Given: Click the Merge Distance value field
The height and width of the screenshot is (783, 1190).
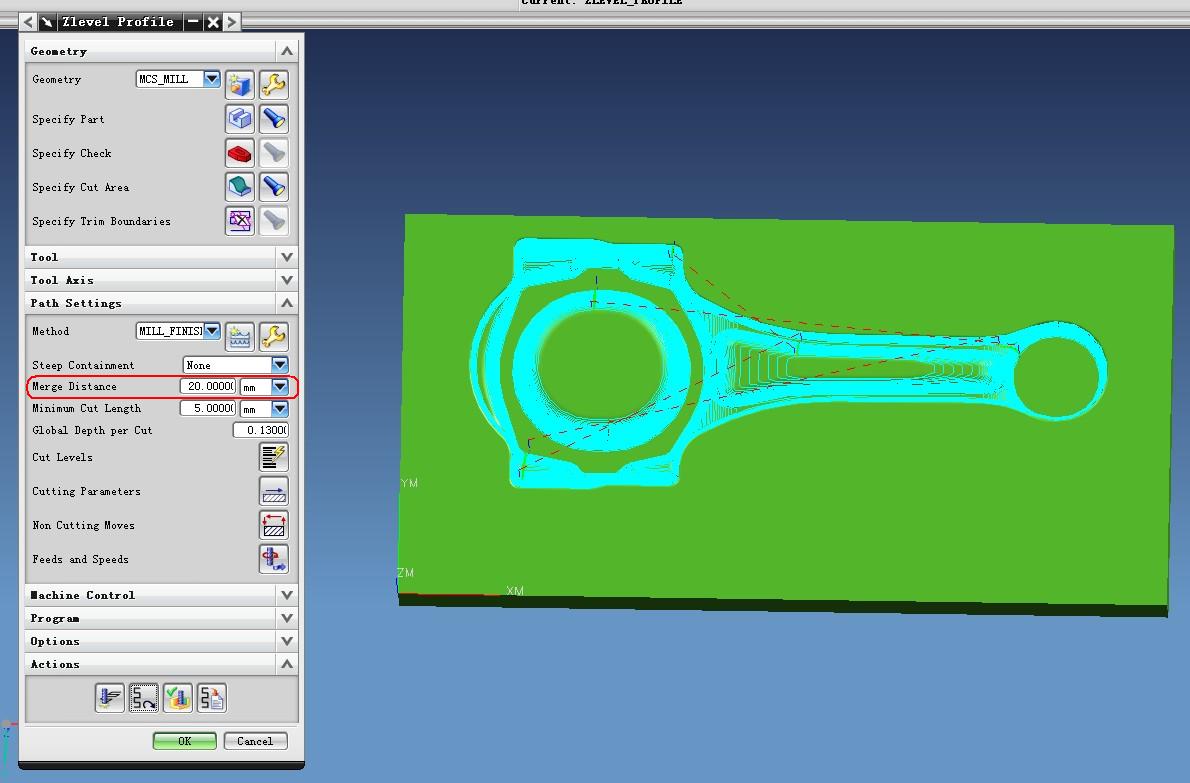Looking at the screenshot, I should pyautogui.click(x=208, y=386).
